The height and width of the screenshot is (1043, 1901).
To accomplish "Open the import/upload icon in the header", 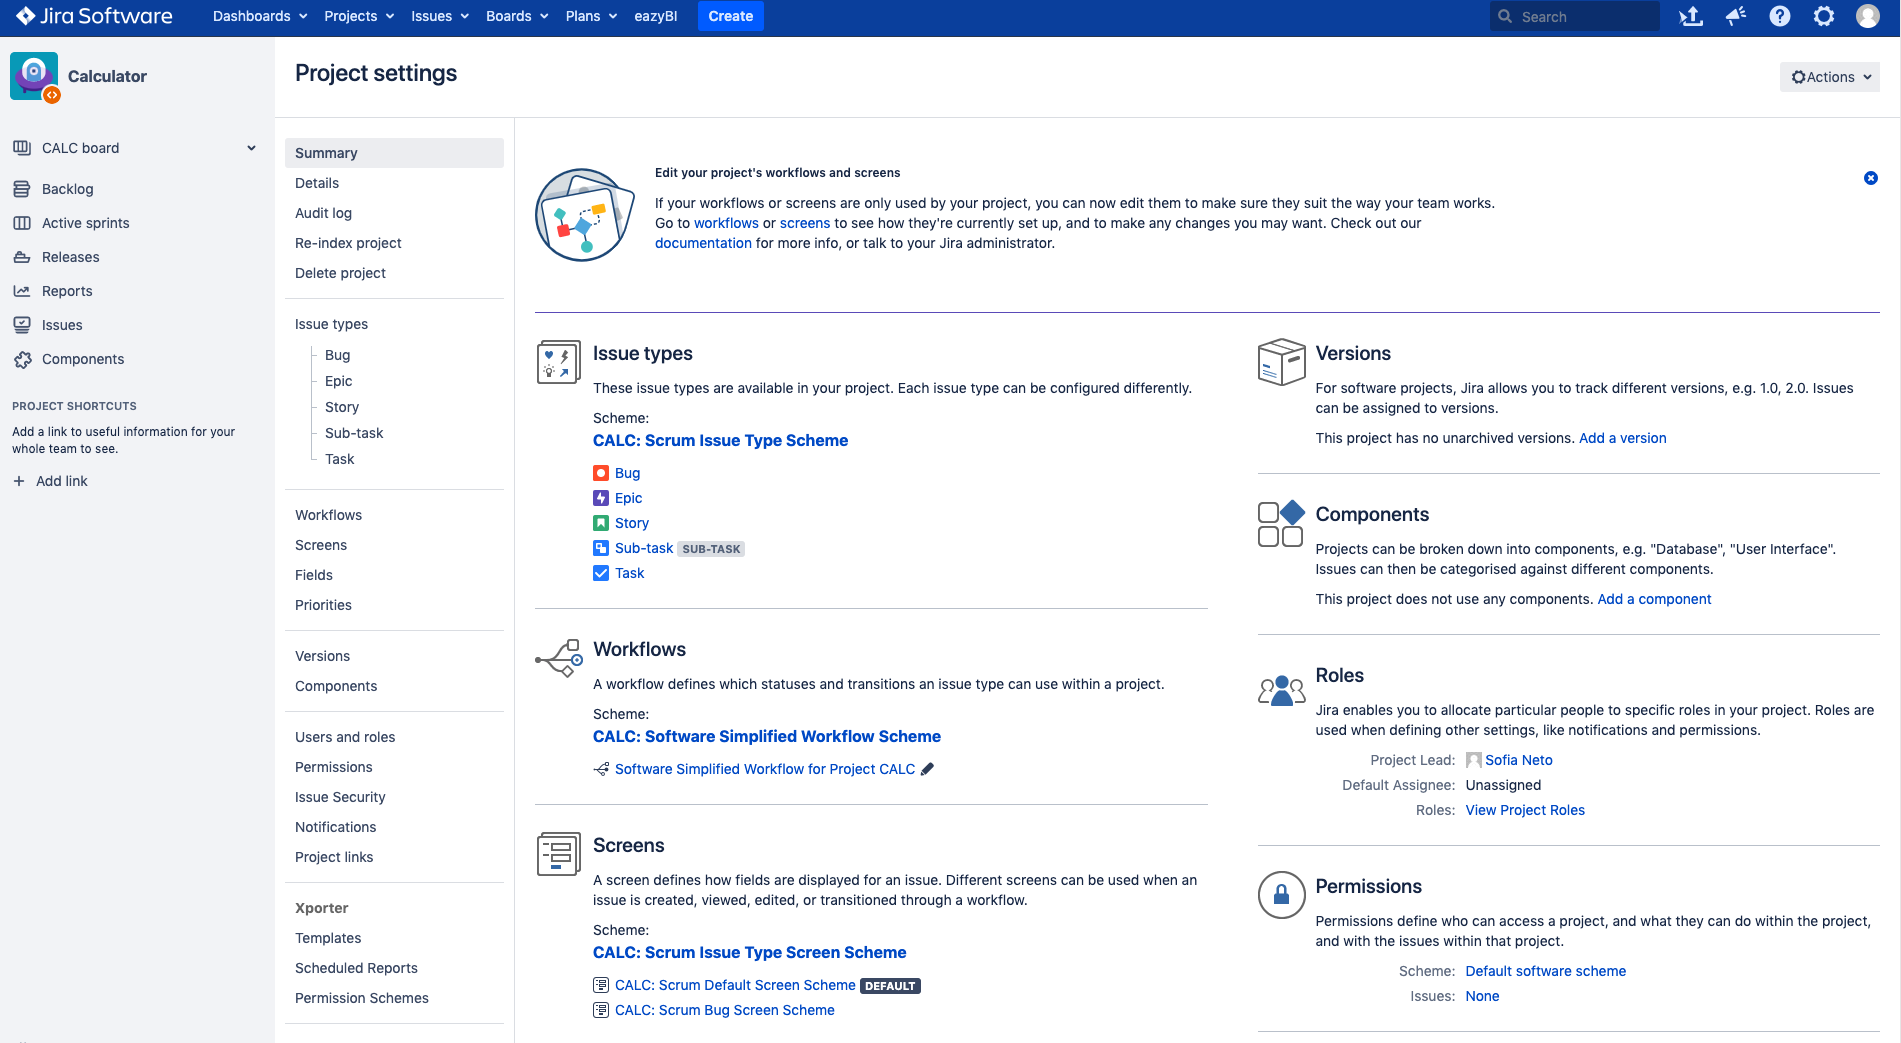I will [x=1691, y=16].
